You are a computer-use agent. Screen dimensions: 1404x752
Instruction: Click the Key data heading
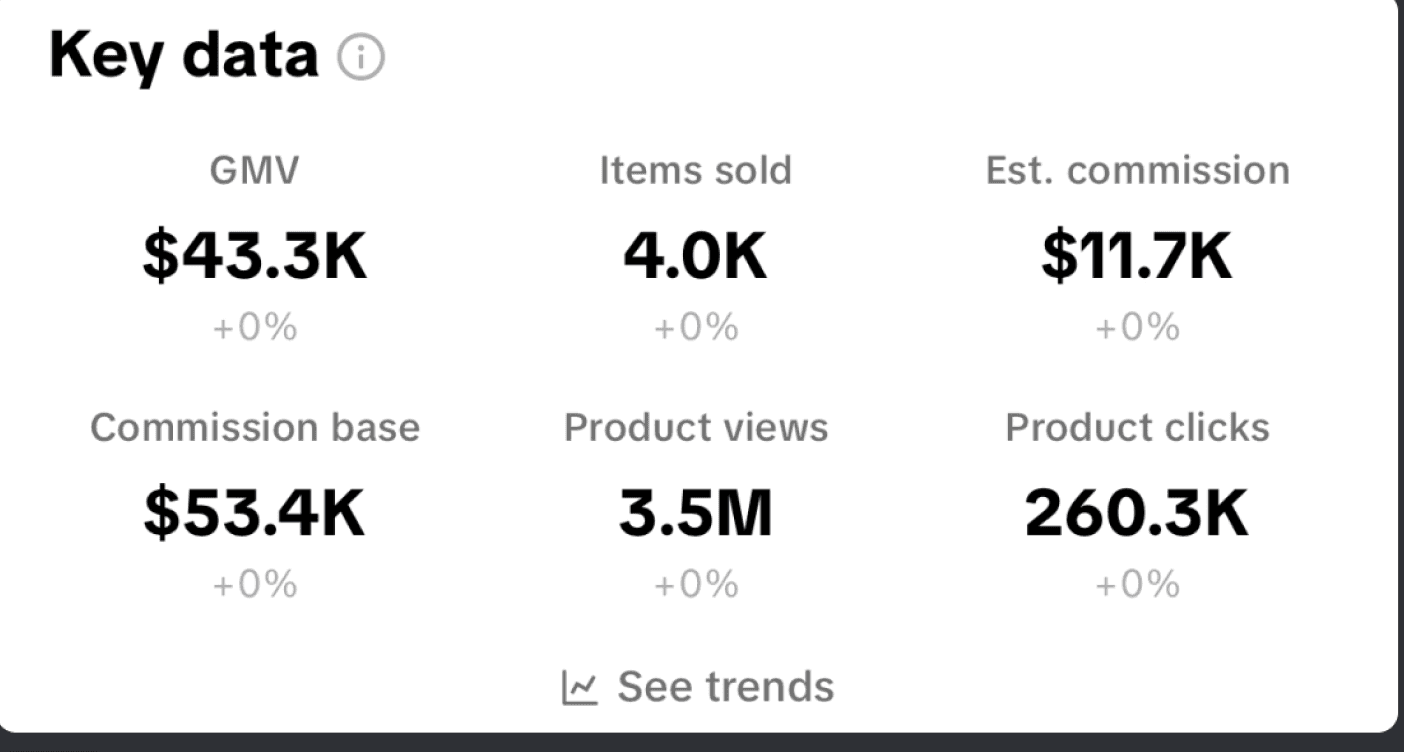184,56
